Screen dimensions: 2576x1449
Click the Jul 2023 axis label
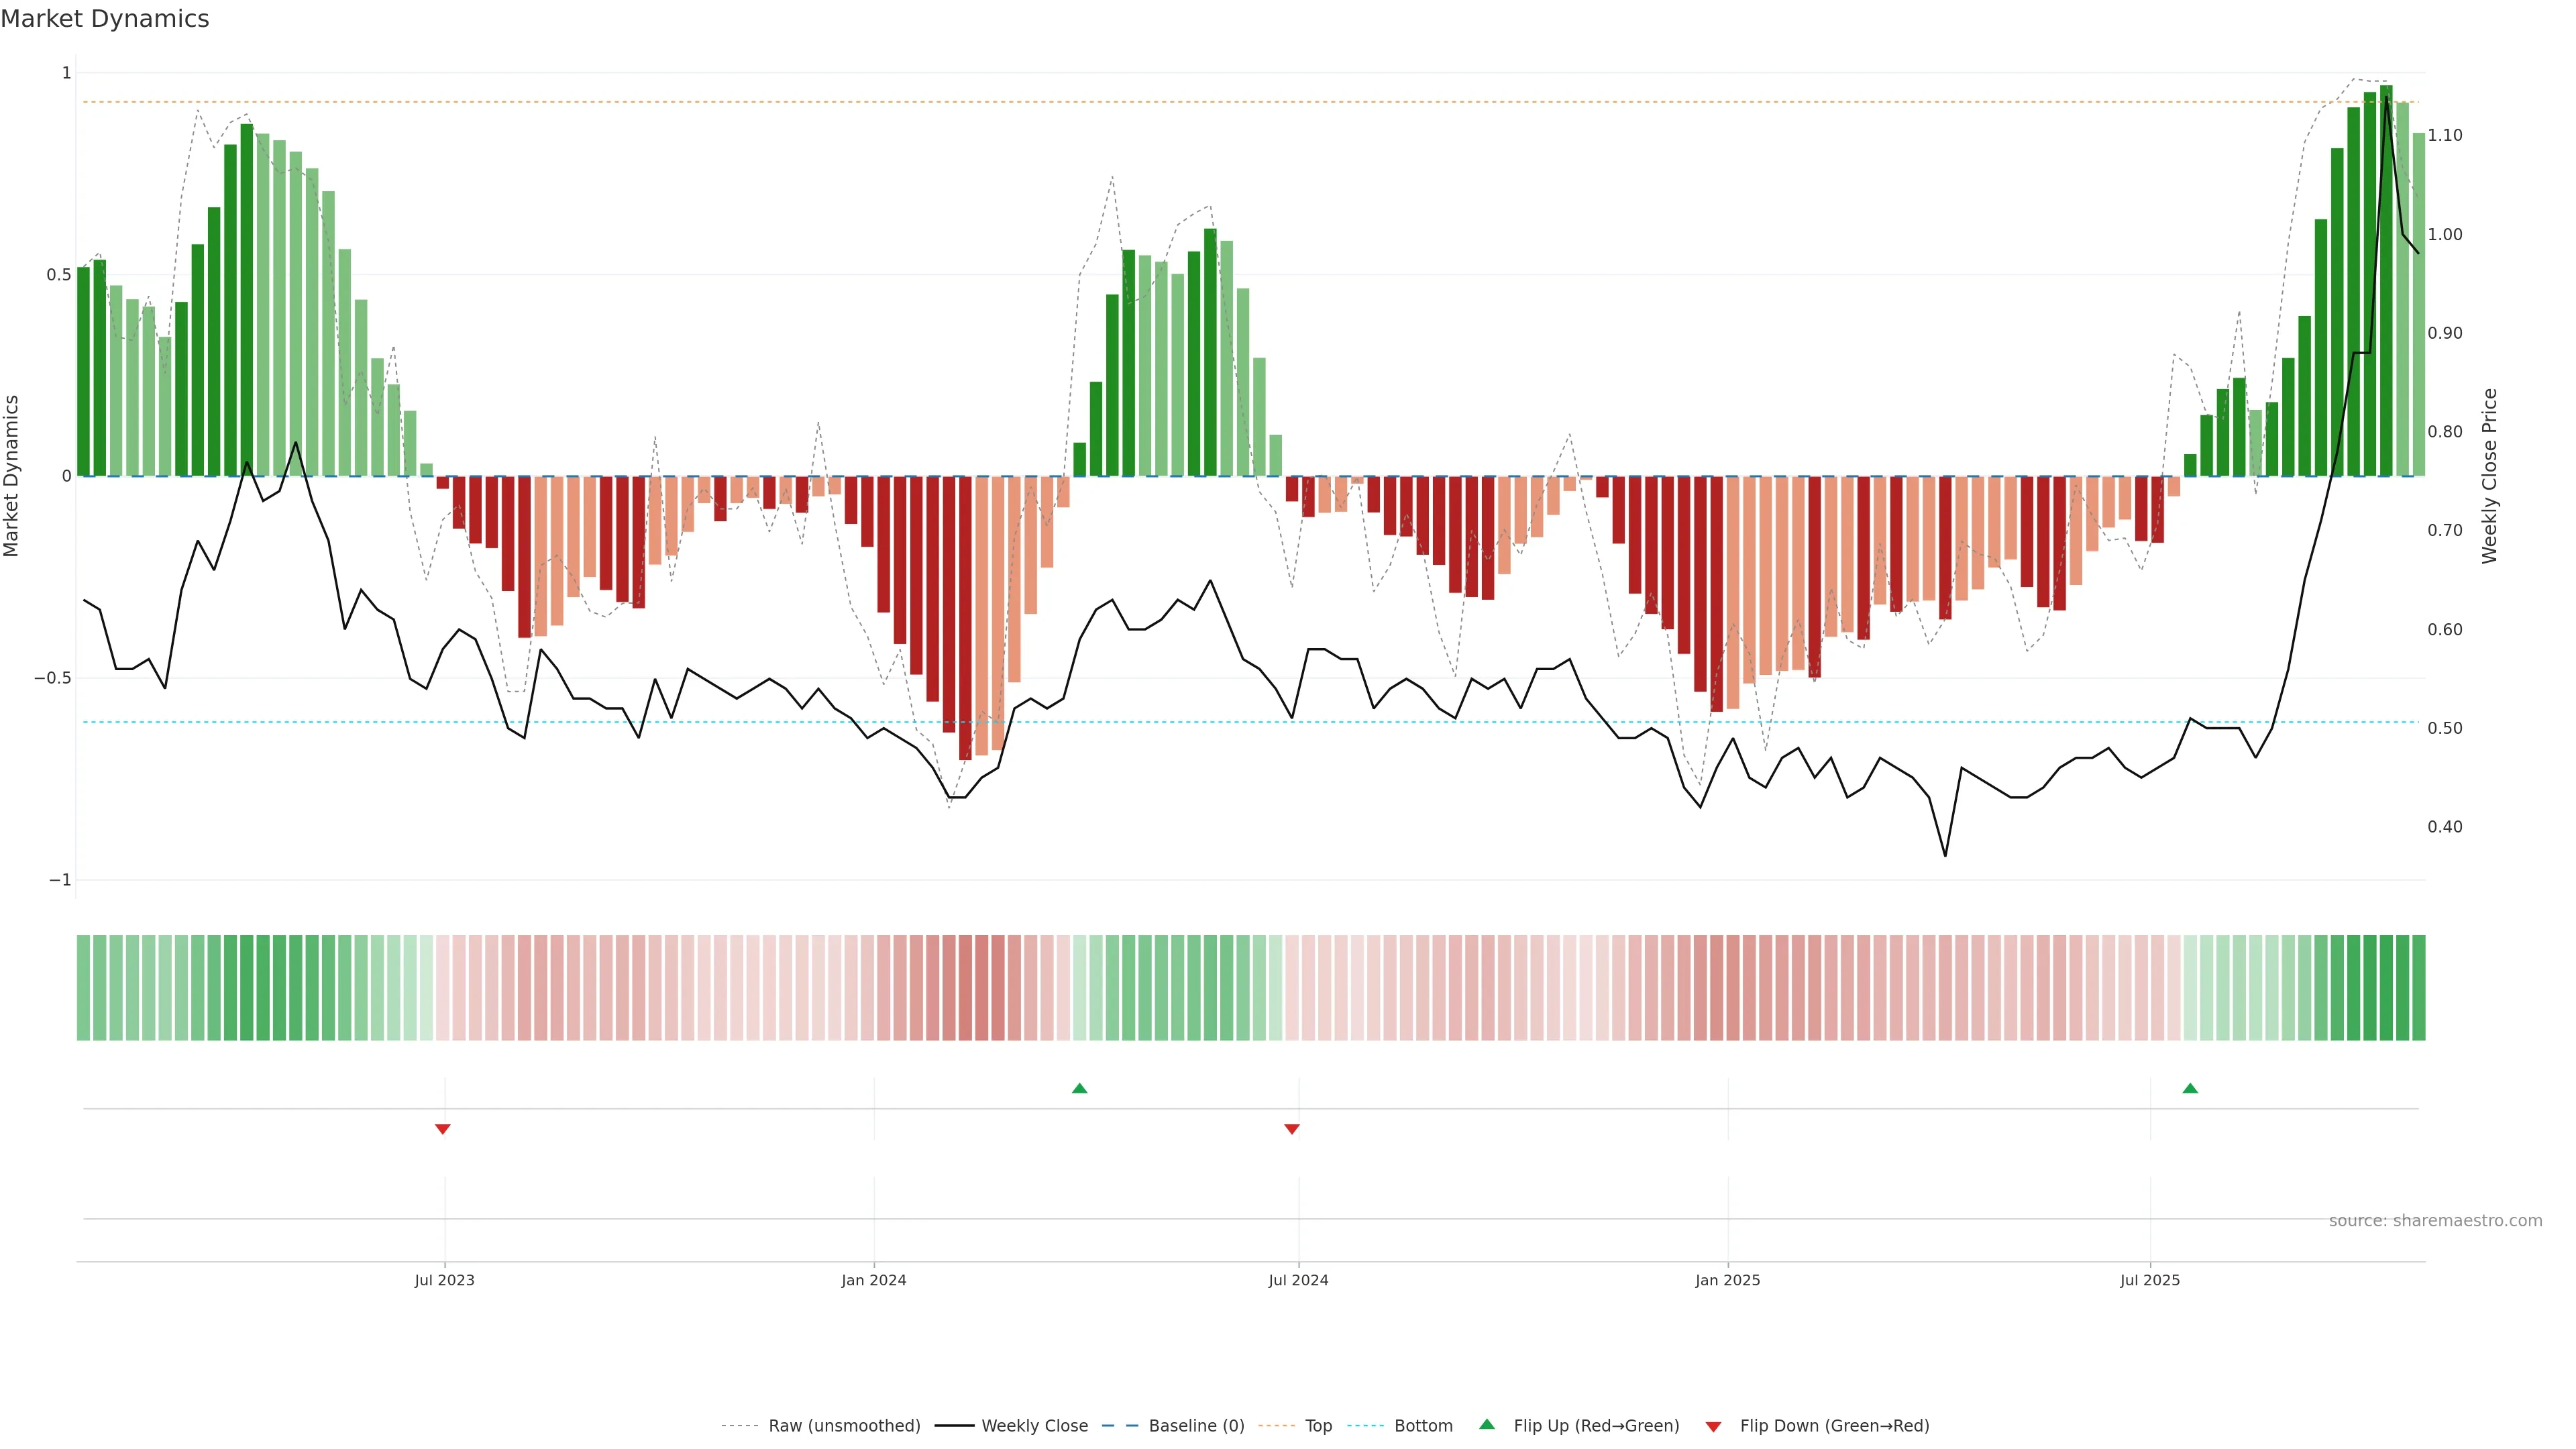click(x=445, y=1280)
